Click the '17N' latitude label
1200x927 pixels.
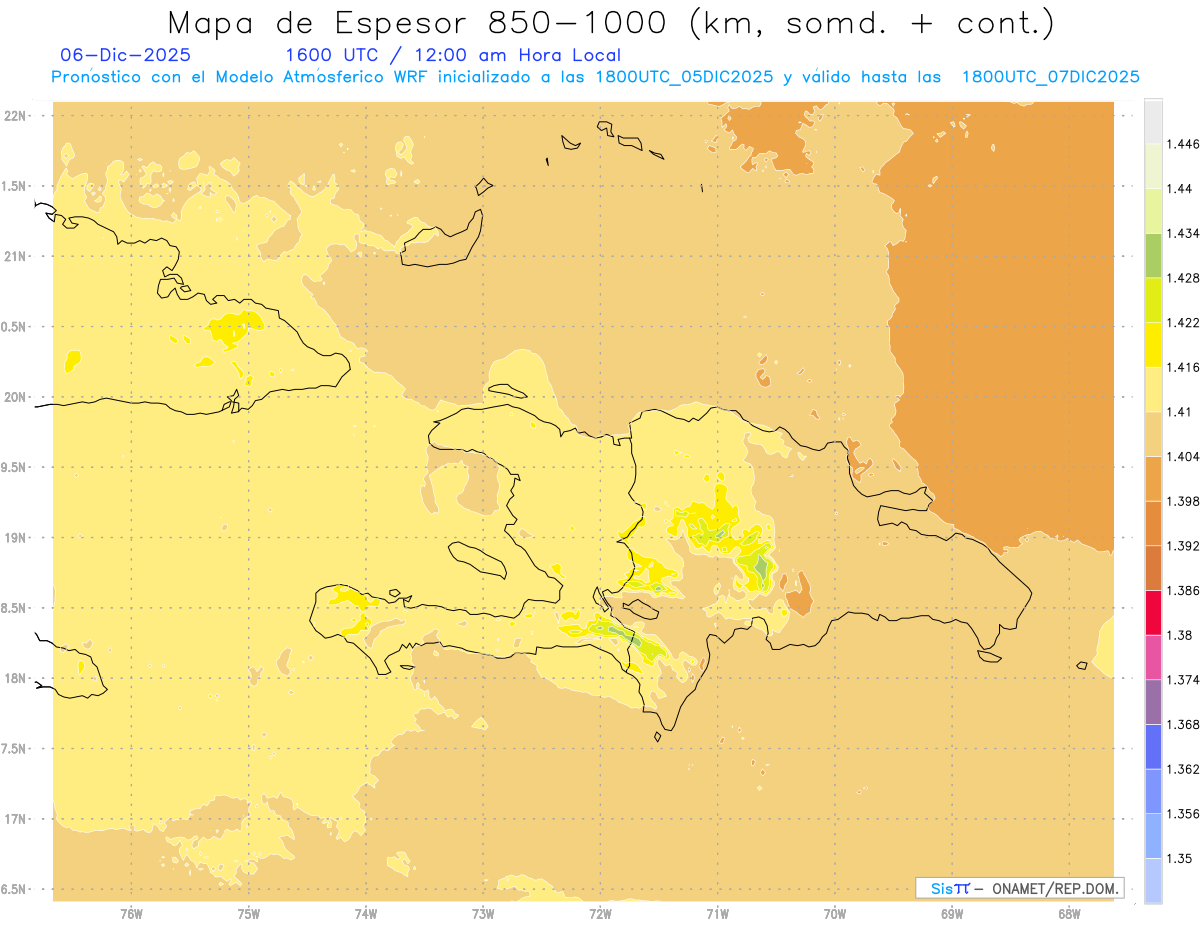tap(17, 819)
